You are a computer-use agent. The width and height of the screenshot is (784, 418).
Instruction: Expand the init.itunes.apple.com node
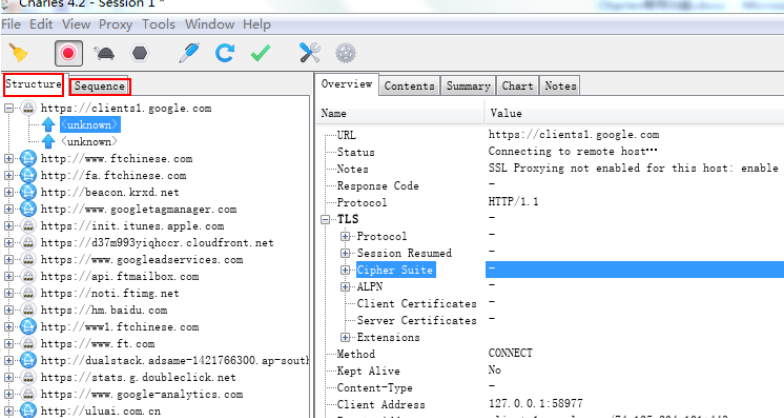(8, 226)
